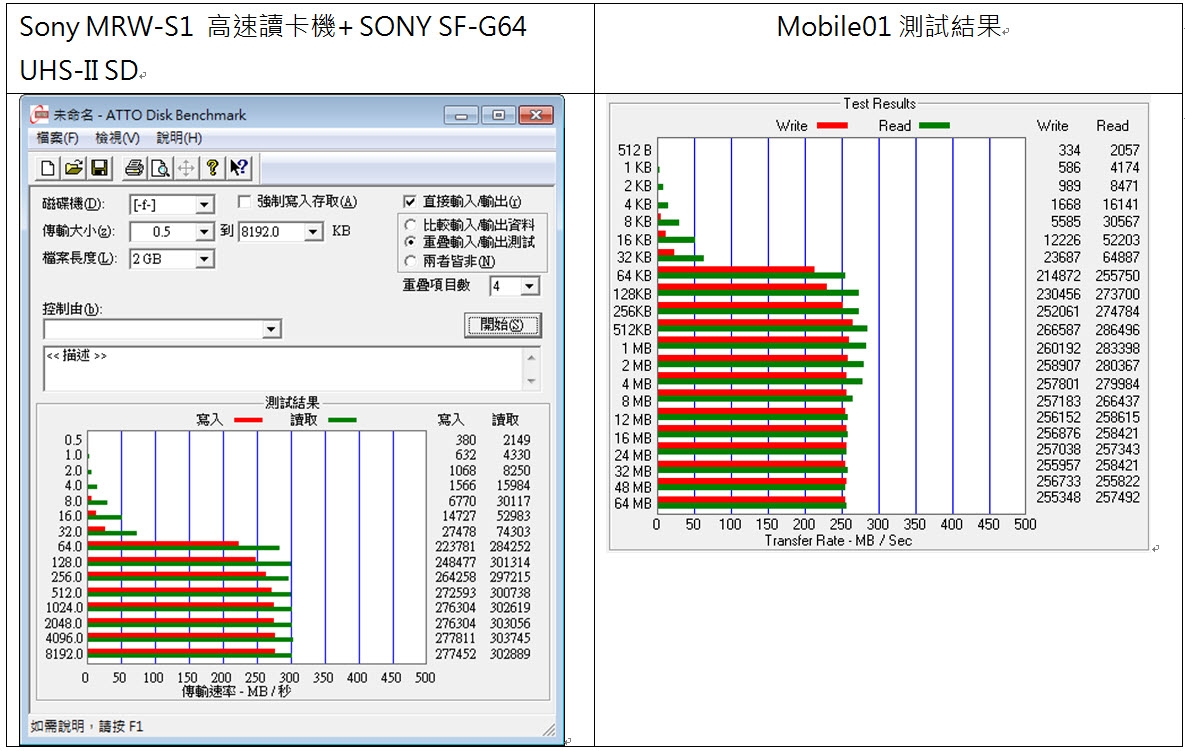Uncheck the 直接輸入/輸出 checkbox
The image size is (1185, 751).
coord(410,202)
